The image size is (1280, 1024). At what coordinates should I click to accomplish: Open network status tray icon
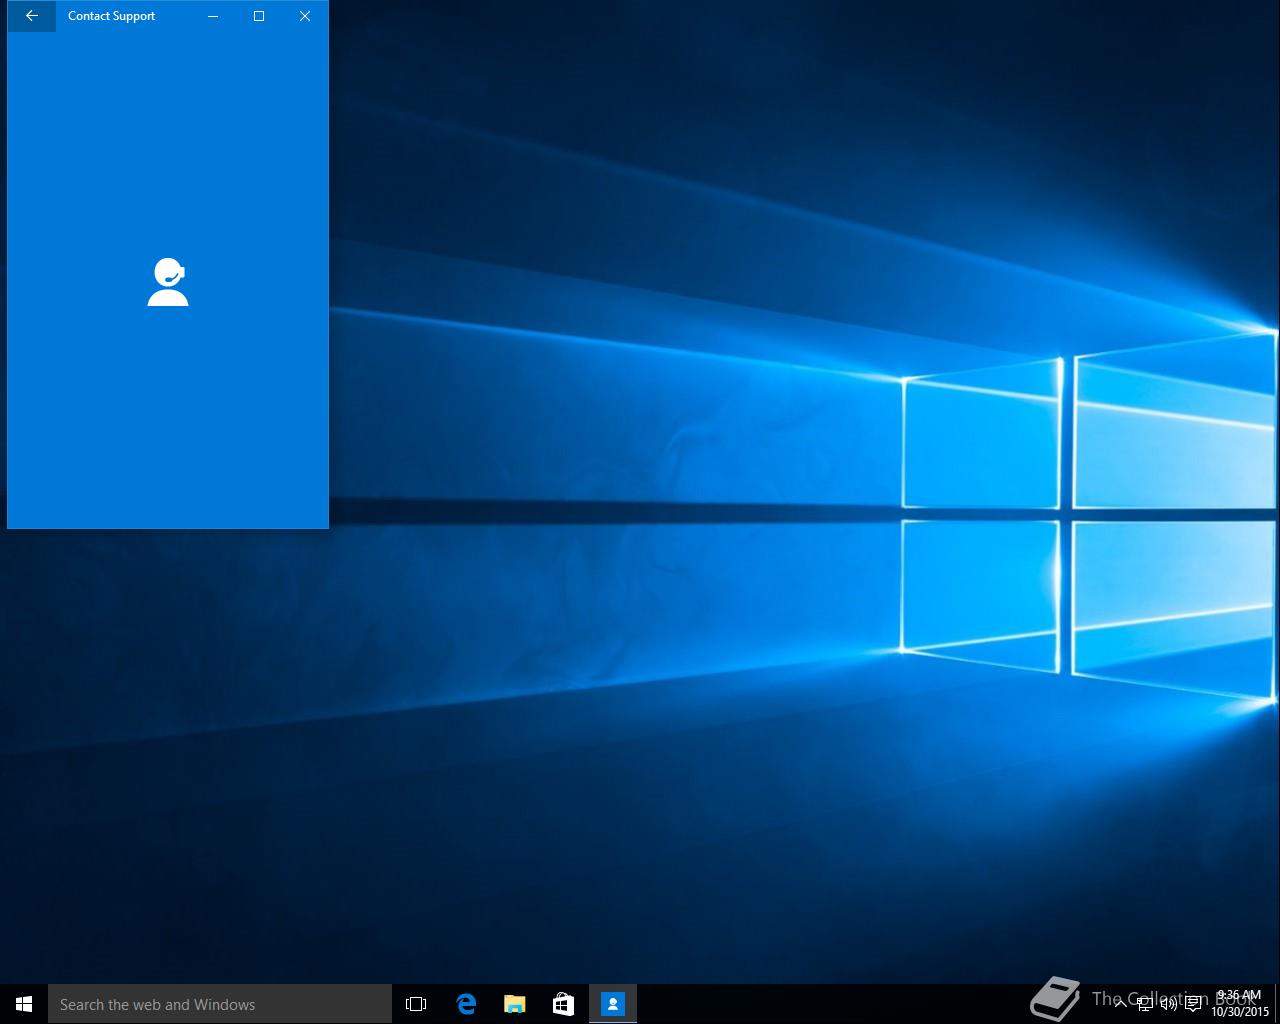[x=1145, y=1004]
